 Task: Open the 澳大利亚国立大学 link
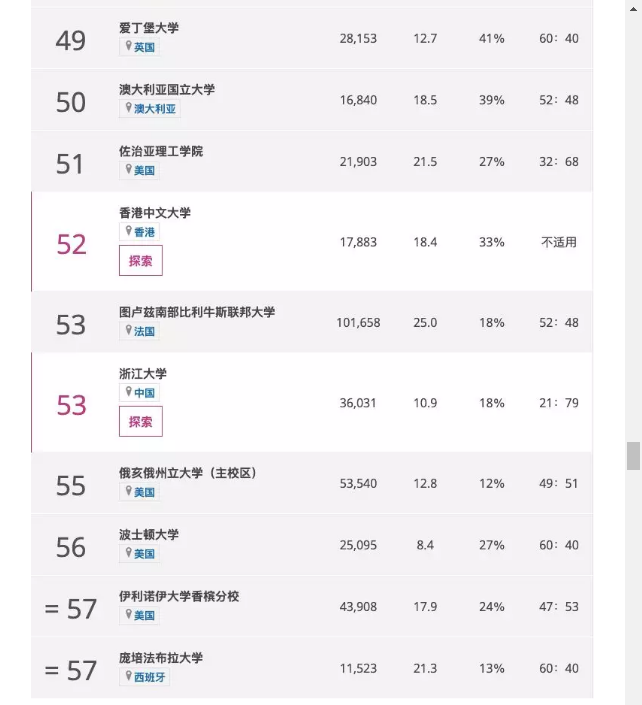[167, 89]
